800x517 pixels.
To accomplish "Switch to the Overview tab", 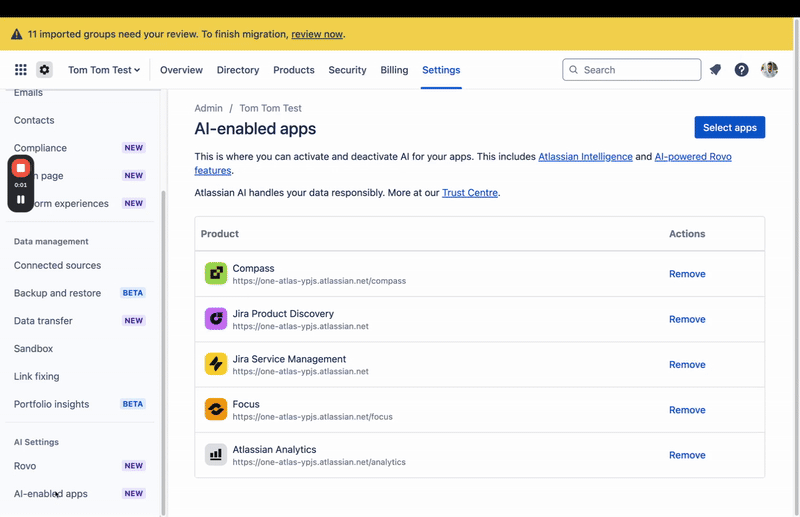I will (x=181, y=70).
